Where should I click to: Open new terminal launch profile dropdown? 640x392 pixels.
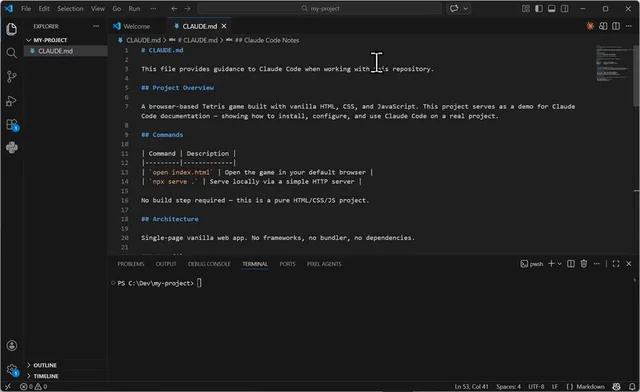point(560,264)
